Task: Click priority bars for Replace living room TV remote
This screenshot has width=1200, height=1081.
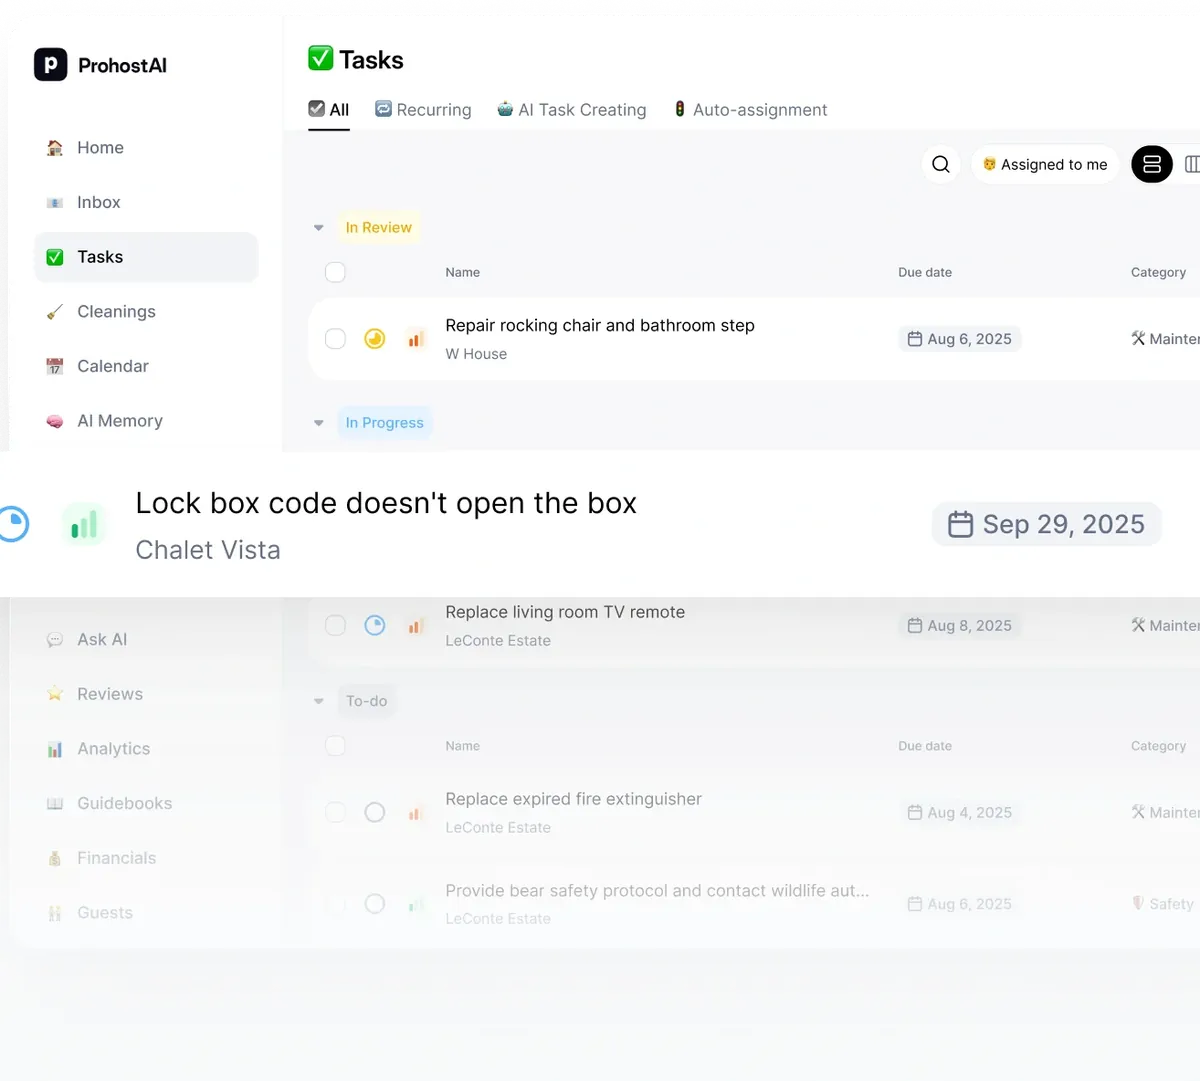Action: 416,626
